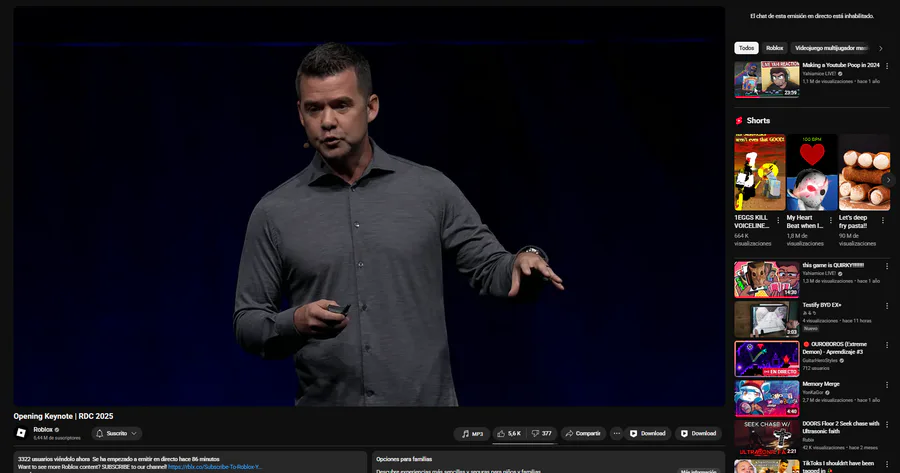Screen dimensions: 900x473
Task: Open the Memory Merge video thumbnail
Action: click(767, 398)
